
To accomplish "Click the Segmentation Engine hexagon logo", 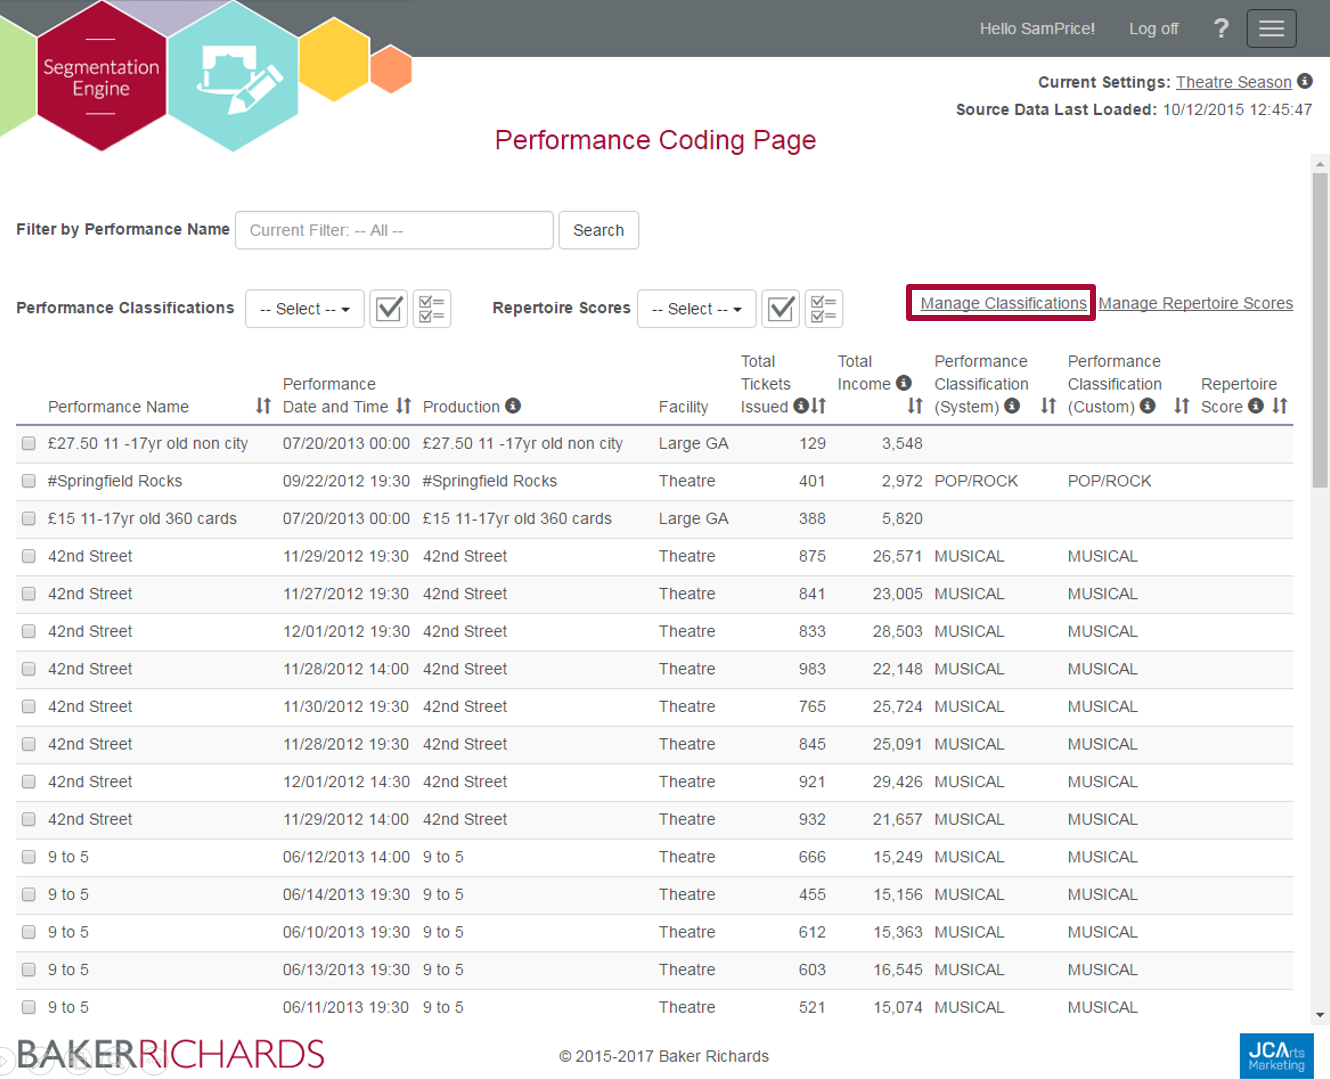I will [101, 78].
